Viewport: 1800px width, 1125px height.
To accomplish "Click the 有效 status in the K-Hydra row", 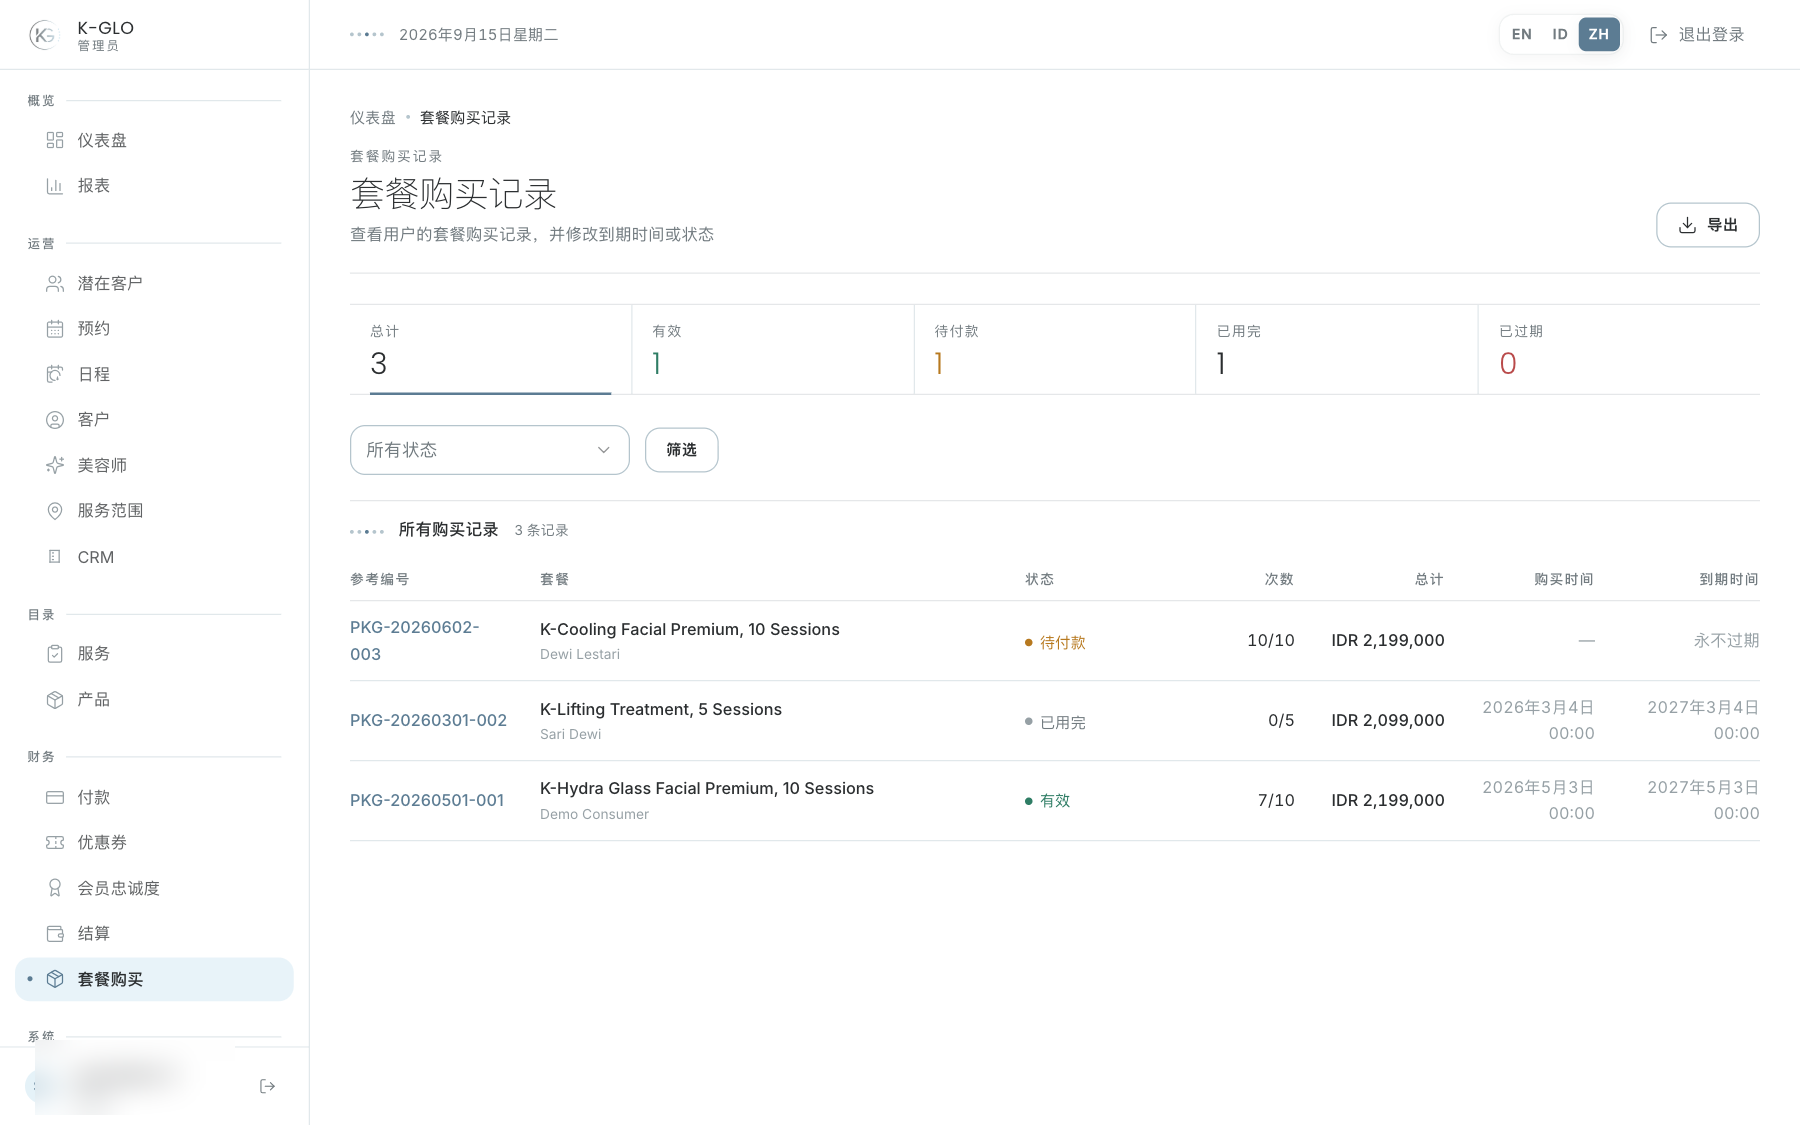I will coord(1048,801).
